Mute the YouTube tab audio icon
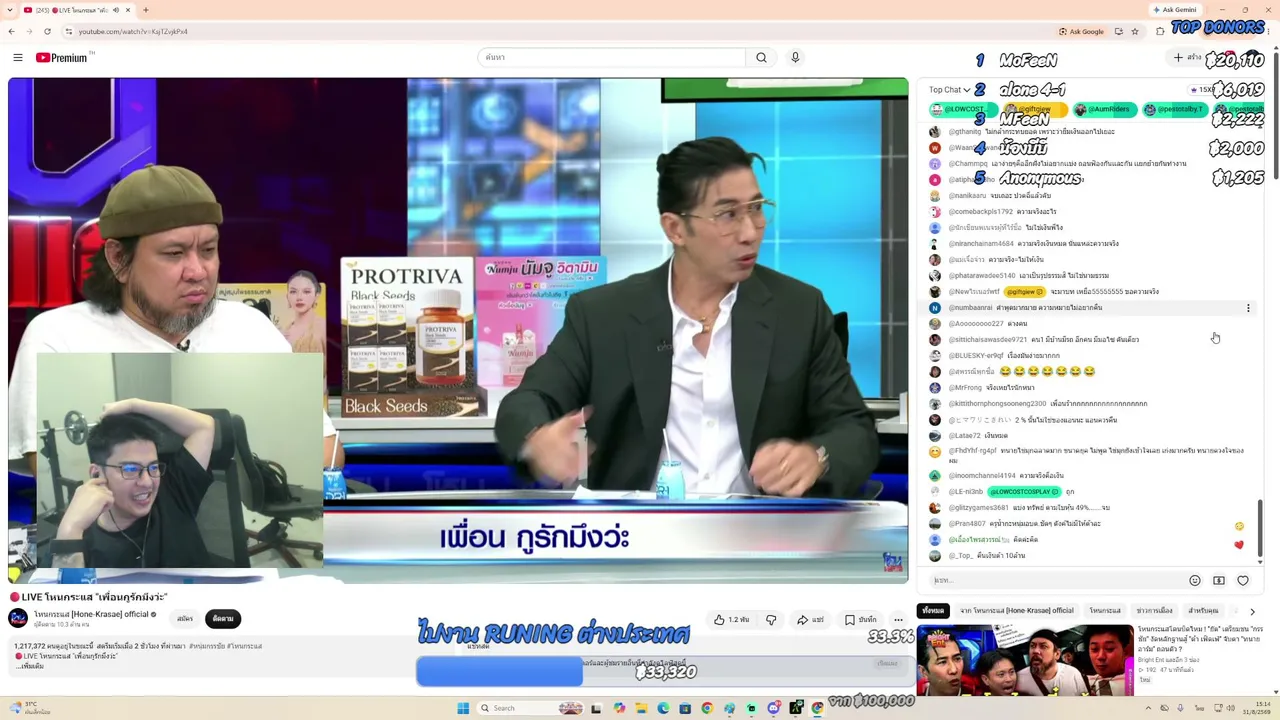 [x=115, y=10]
